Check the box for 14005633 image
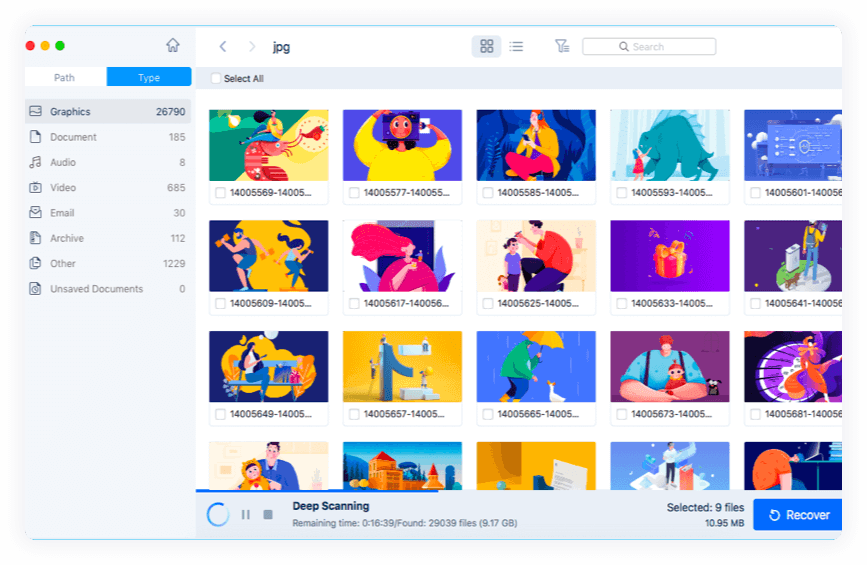This screenshot has width=867, height=565. 621,304
